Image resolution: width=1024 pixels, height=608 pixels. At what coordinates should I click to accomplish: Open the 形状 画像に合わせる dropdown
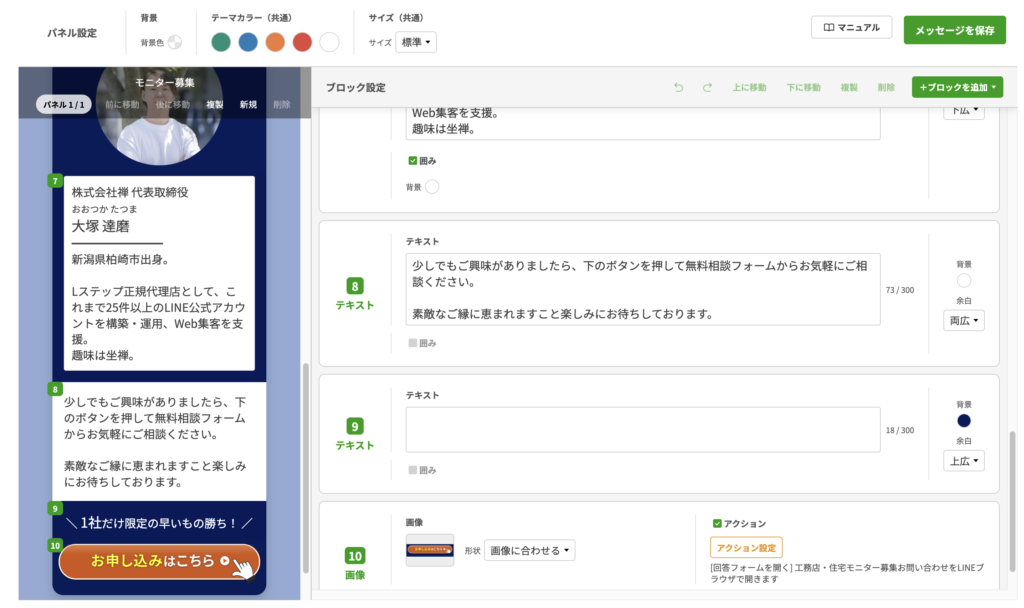[x=530, y=550]
